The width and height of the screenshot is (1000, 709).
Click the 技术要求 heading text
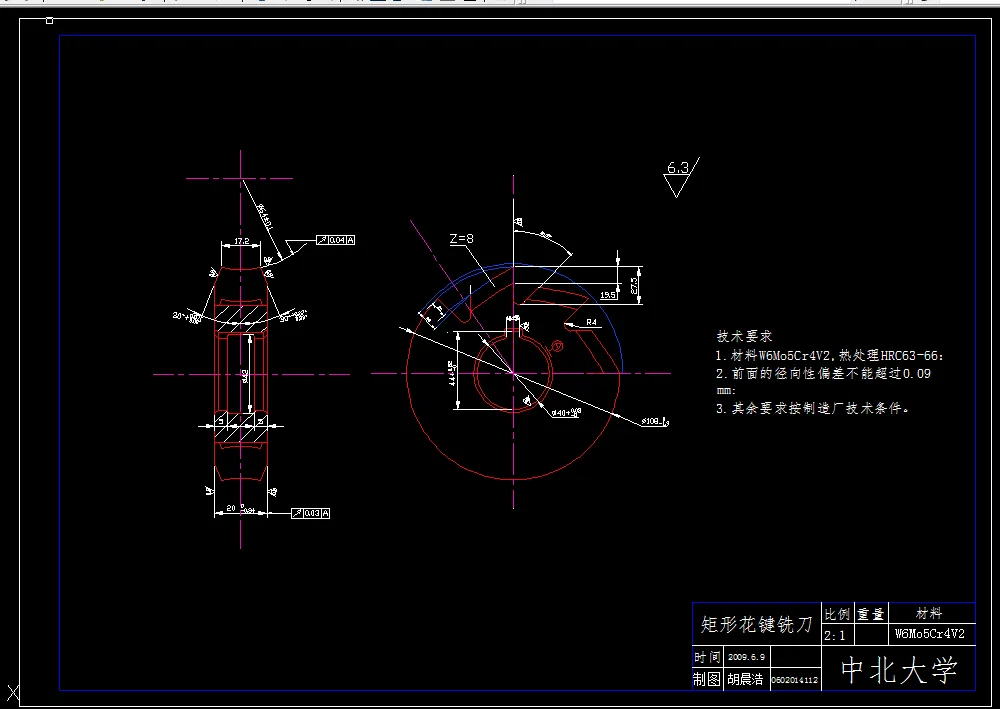[744, 336]
